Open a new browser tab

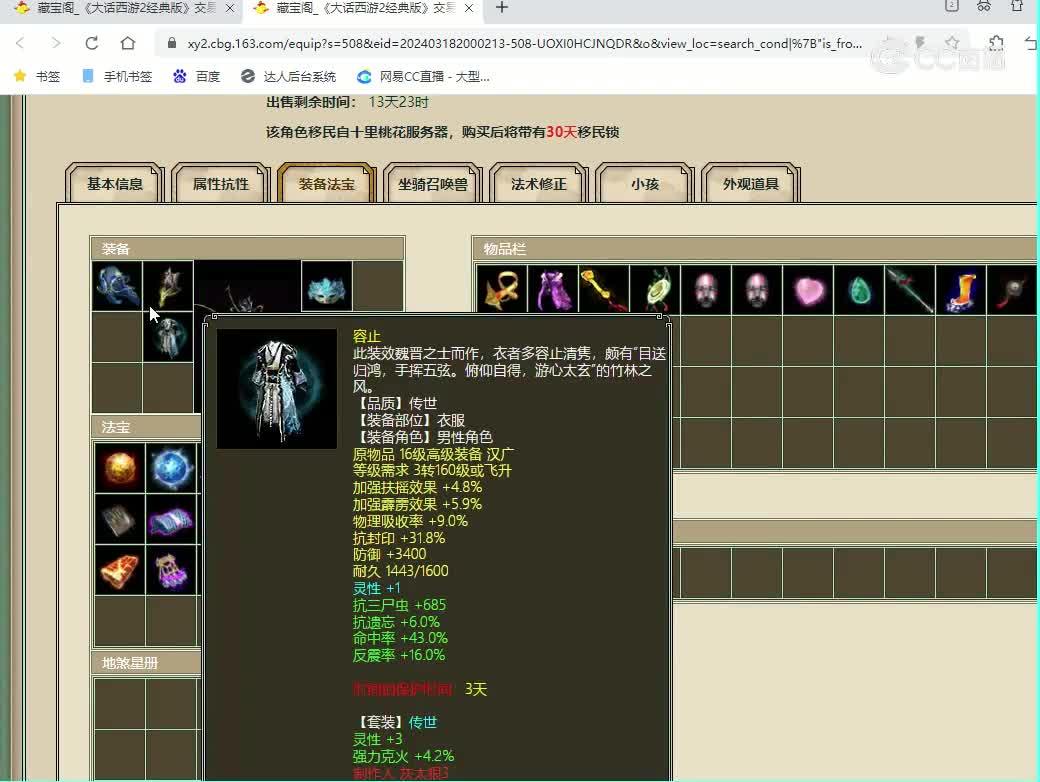[502, 7]
